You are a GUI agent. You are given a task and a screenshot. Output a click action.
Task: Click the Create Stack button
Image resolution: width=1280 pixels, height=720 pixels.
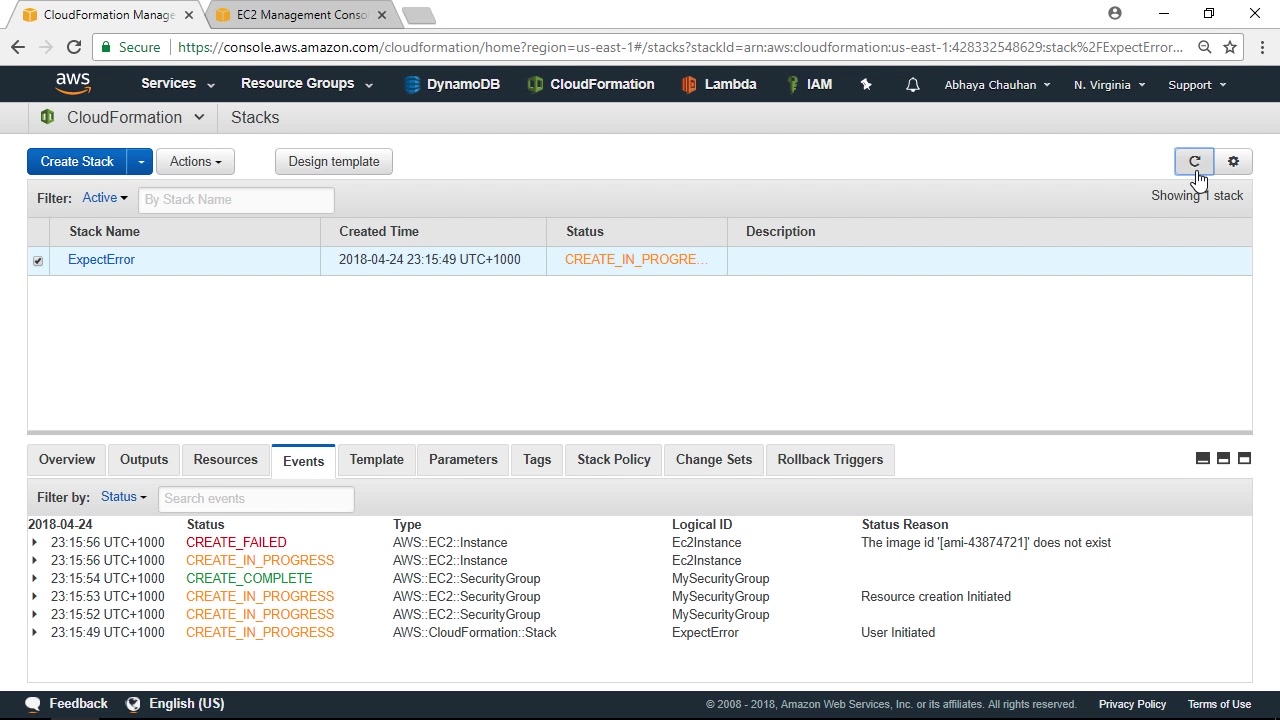click(x=77, y=161)
